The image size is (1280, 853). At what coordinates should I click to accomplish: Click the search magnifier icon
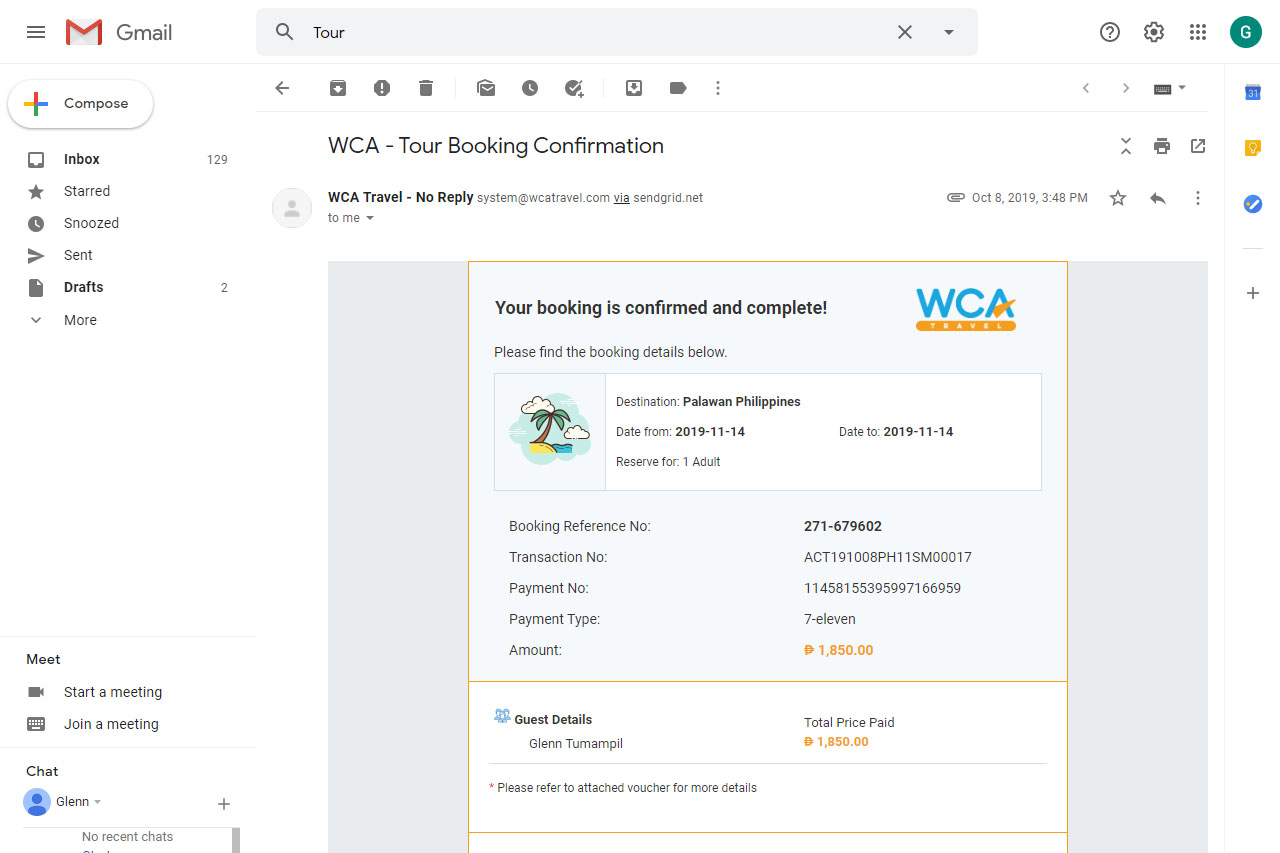pyautogui.click(x=285, y=32)
